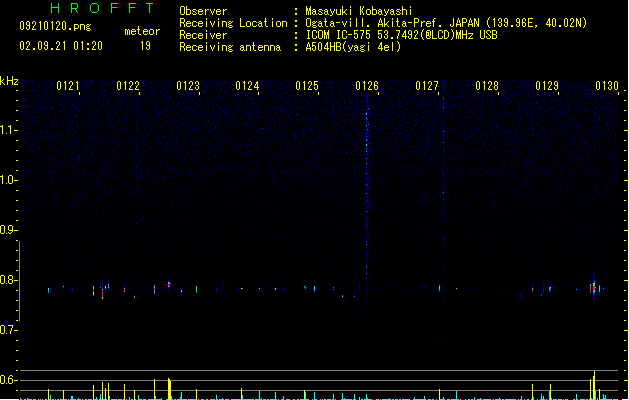This screenshot has height=400, width=629.
Task: Click the meteor count 19
Action: [x=145, y=46]
